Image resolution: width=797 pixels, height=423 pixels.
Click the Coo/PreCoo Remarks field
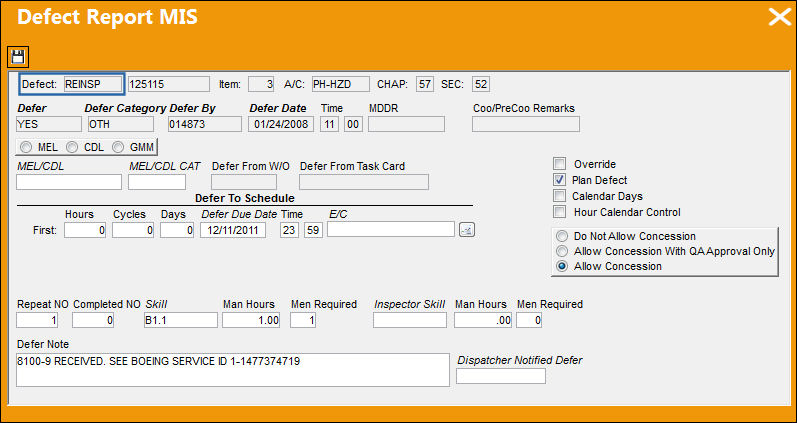(526, 124)
